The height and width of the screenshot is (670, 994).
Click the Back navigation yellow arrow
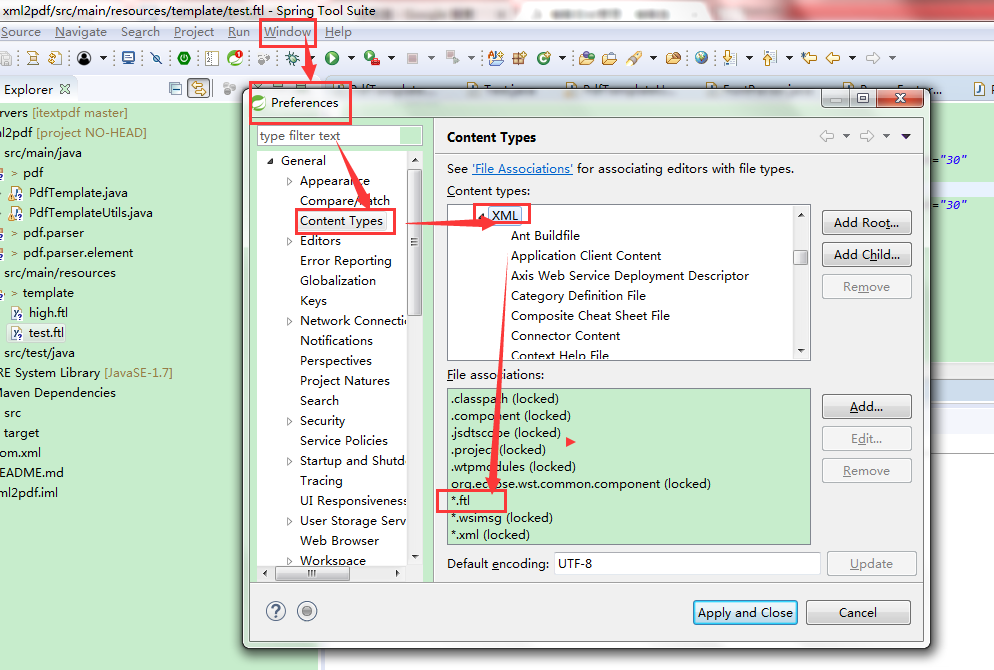click(x=833, y=58)
